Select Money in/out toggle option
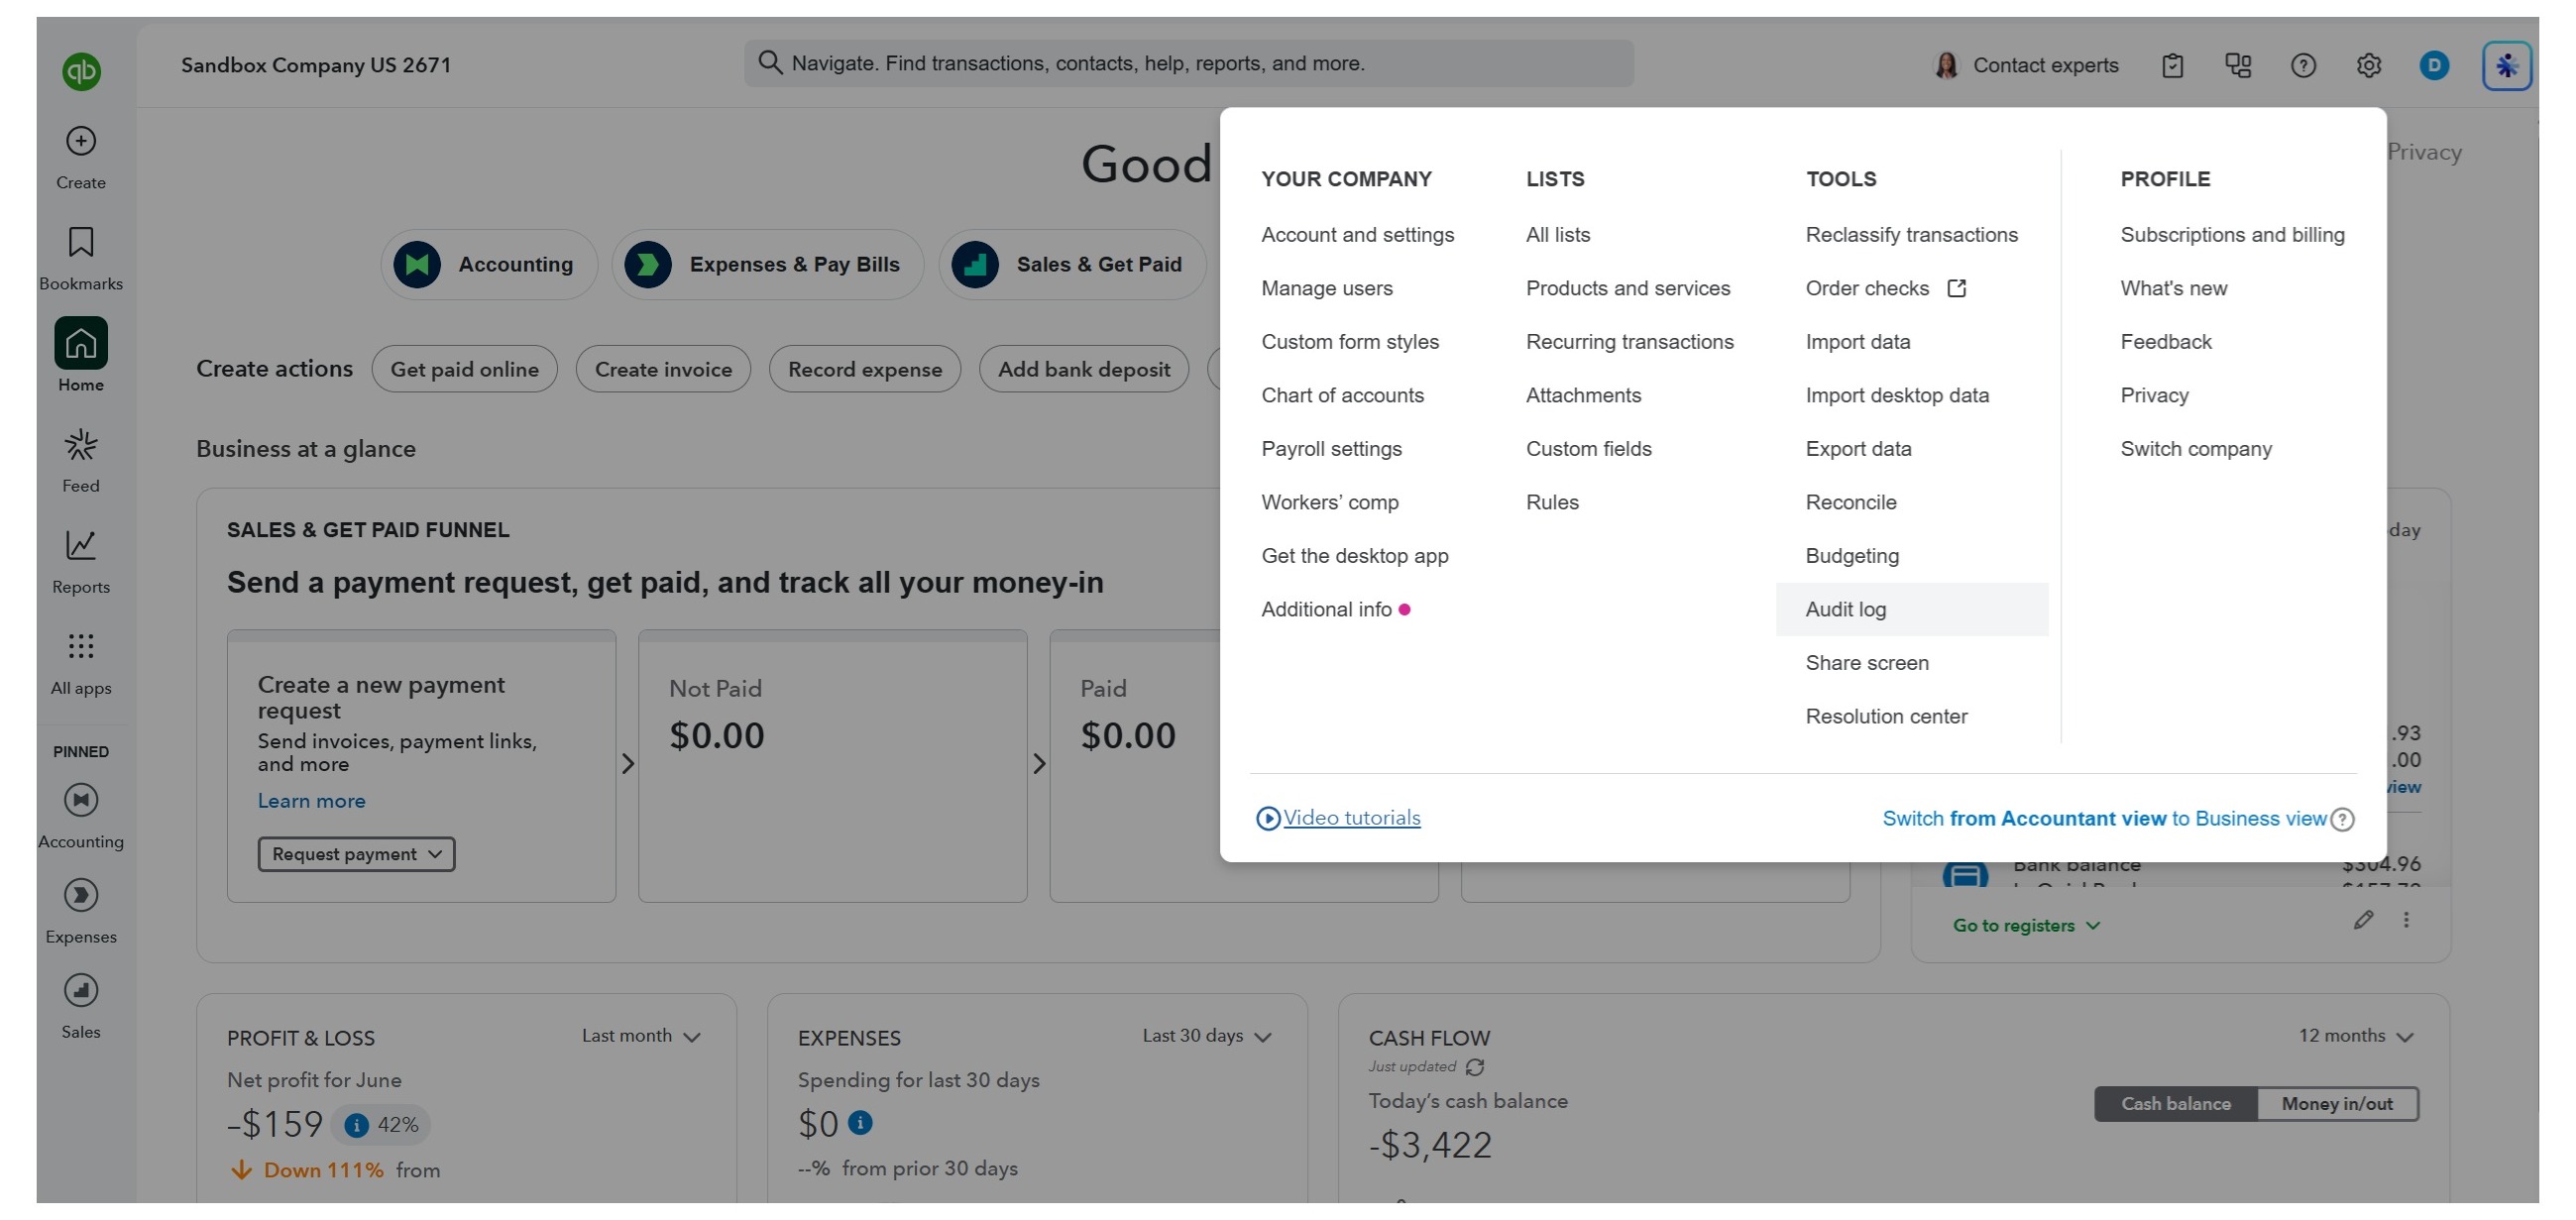Screen dimensions: 2576x1220 2337,1103
